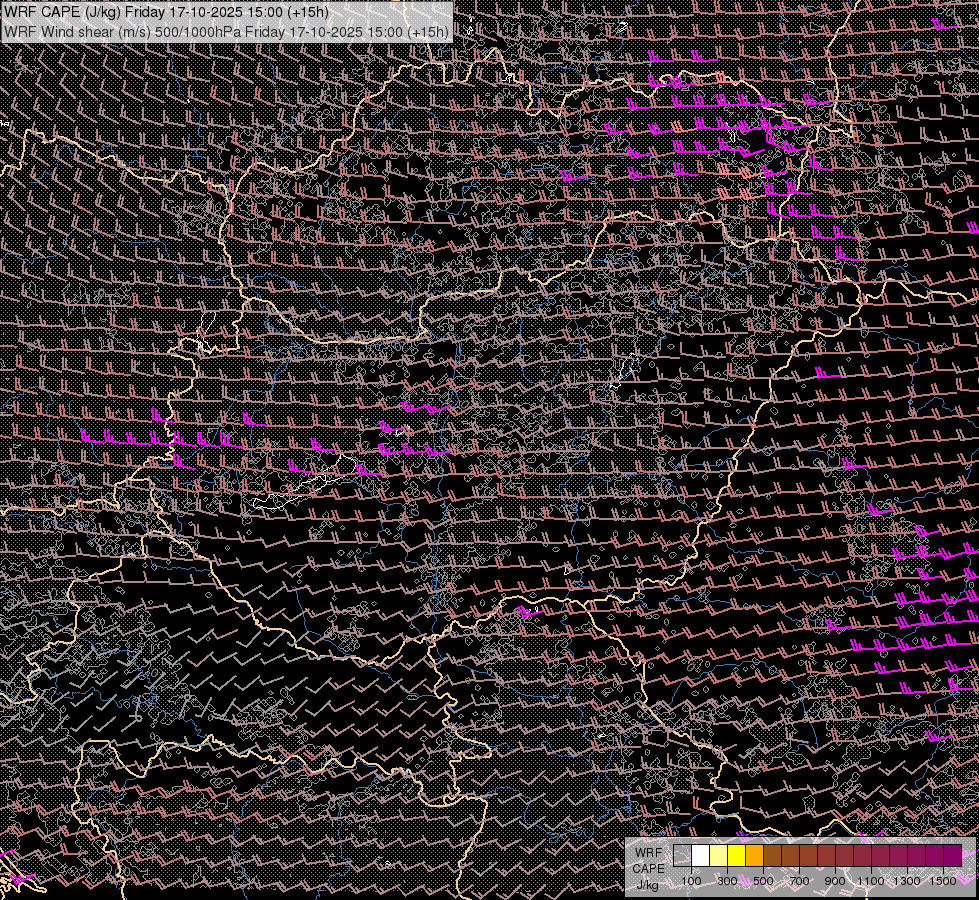The width and height of the screenshot is (979, 900).
Task: Click the legend value 100
Action: 691,881
